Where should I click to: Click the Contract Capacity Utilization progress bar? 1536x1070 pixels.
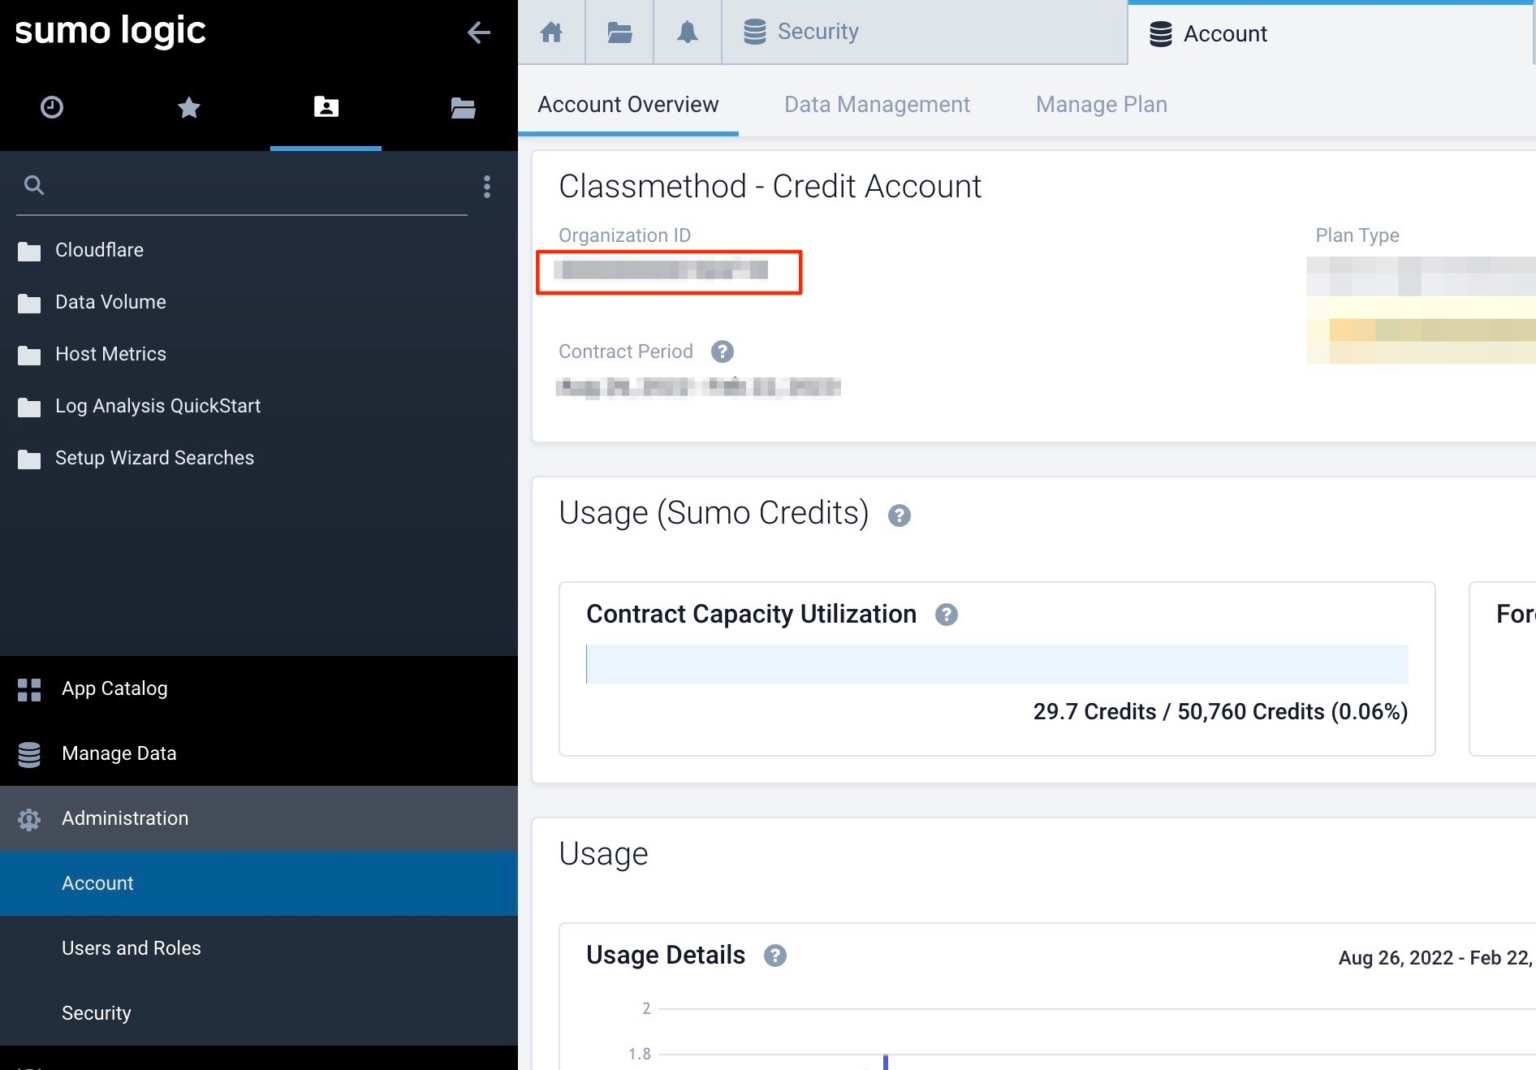click(997, 663)
